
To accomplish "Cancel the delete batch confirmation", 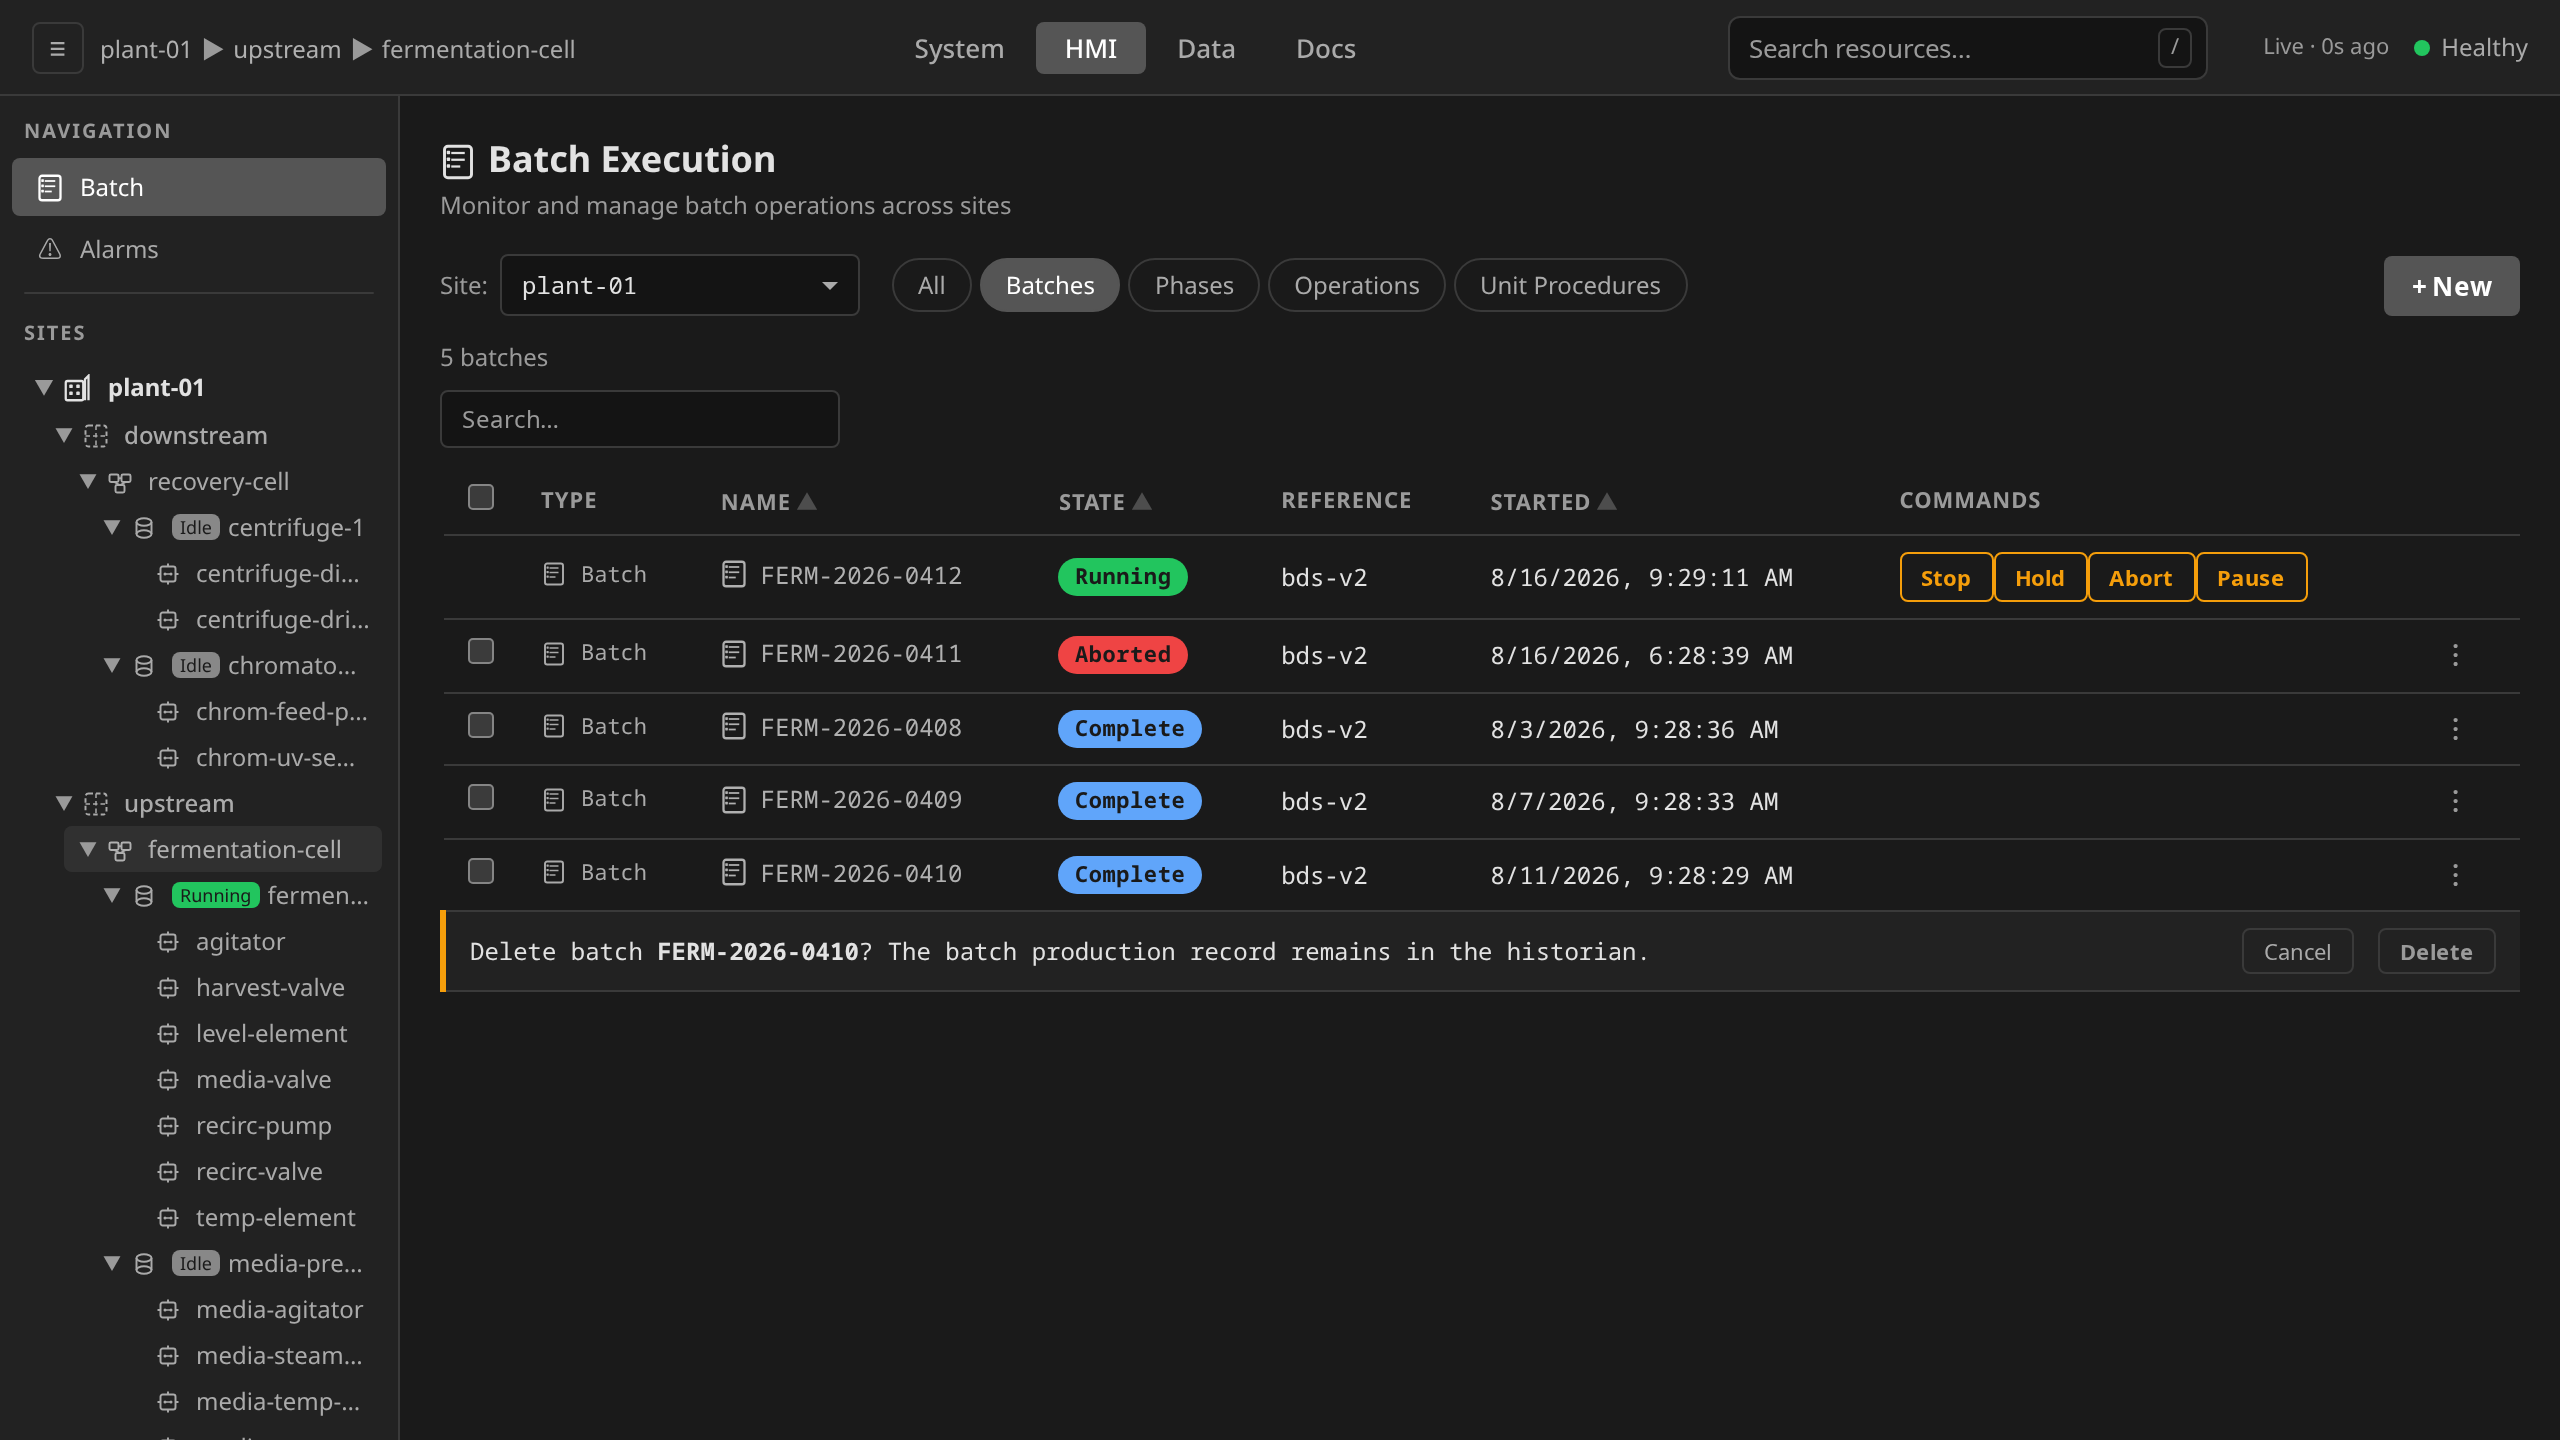I will (2297, 952).
